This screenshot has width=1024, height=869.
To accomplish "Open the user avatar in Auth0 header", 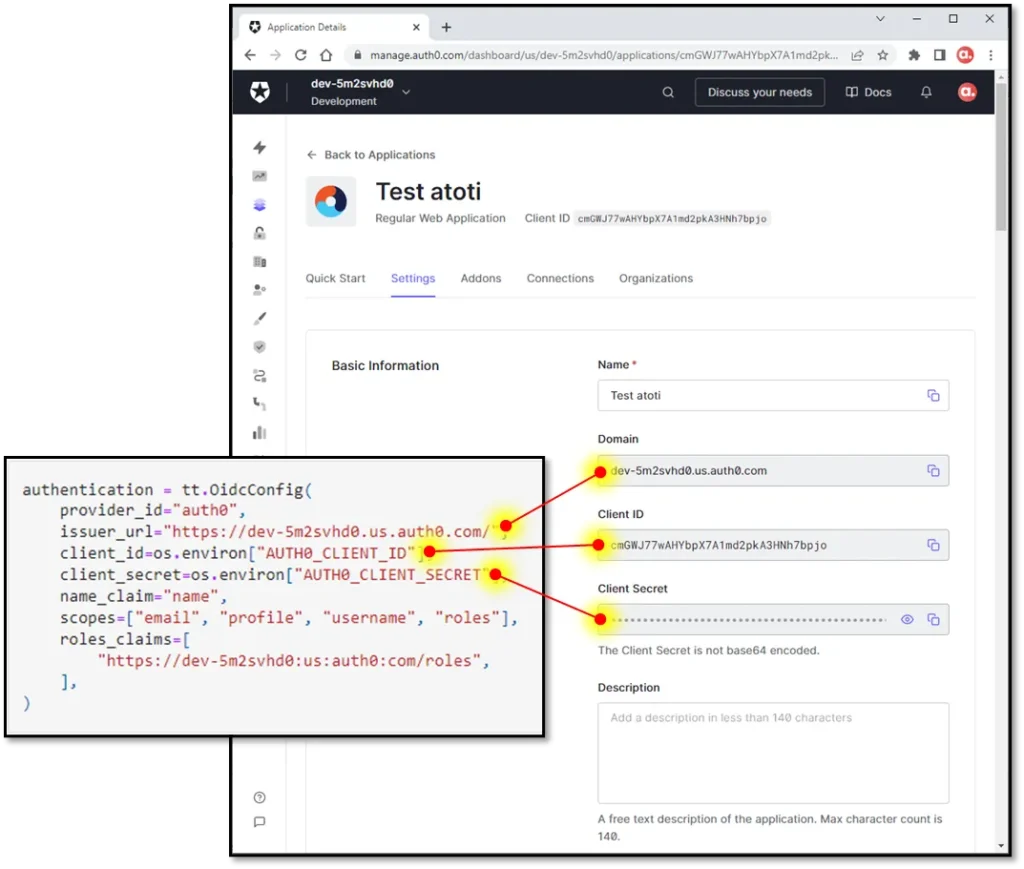I will coord(967,92).
